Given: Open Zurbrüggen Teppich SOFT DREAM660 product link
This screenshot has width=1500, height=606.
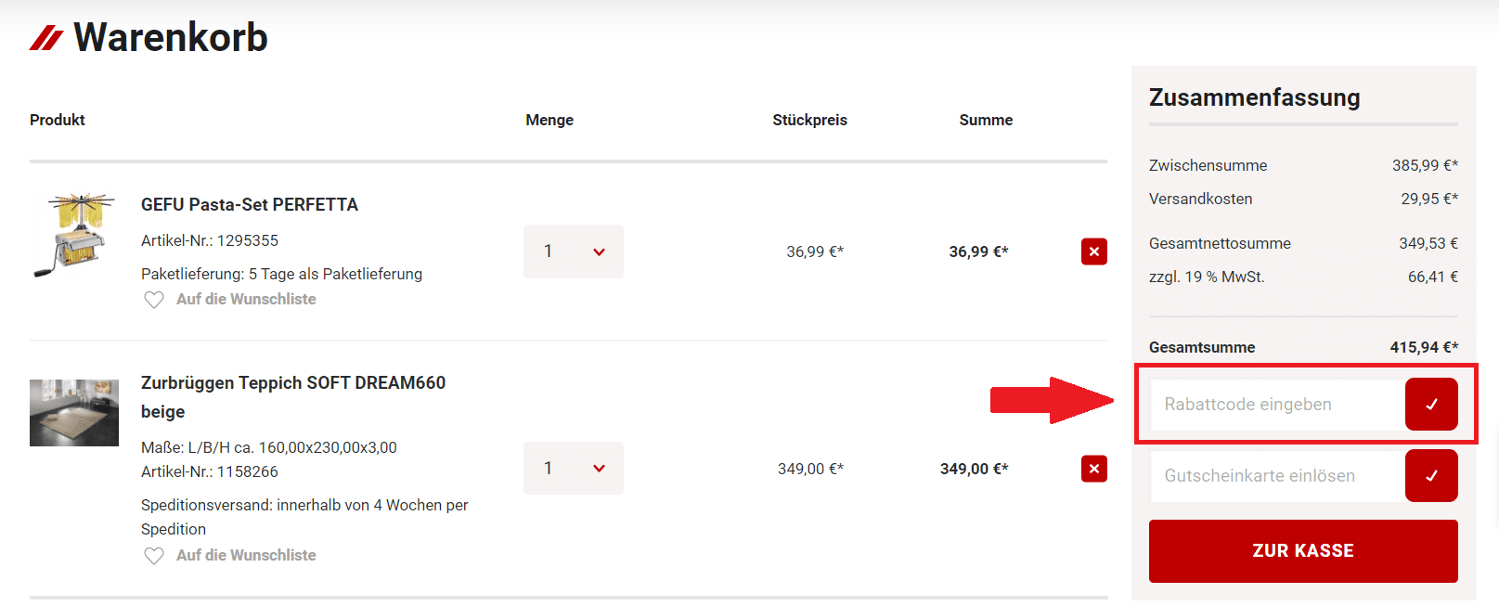Looking at the screenshot, I should point(293,383).
